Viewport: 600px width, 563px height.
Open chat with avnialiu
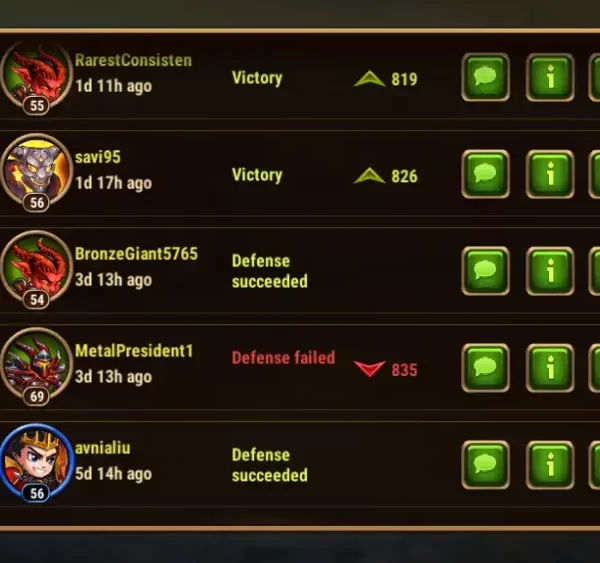click(485, 465)
